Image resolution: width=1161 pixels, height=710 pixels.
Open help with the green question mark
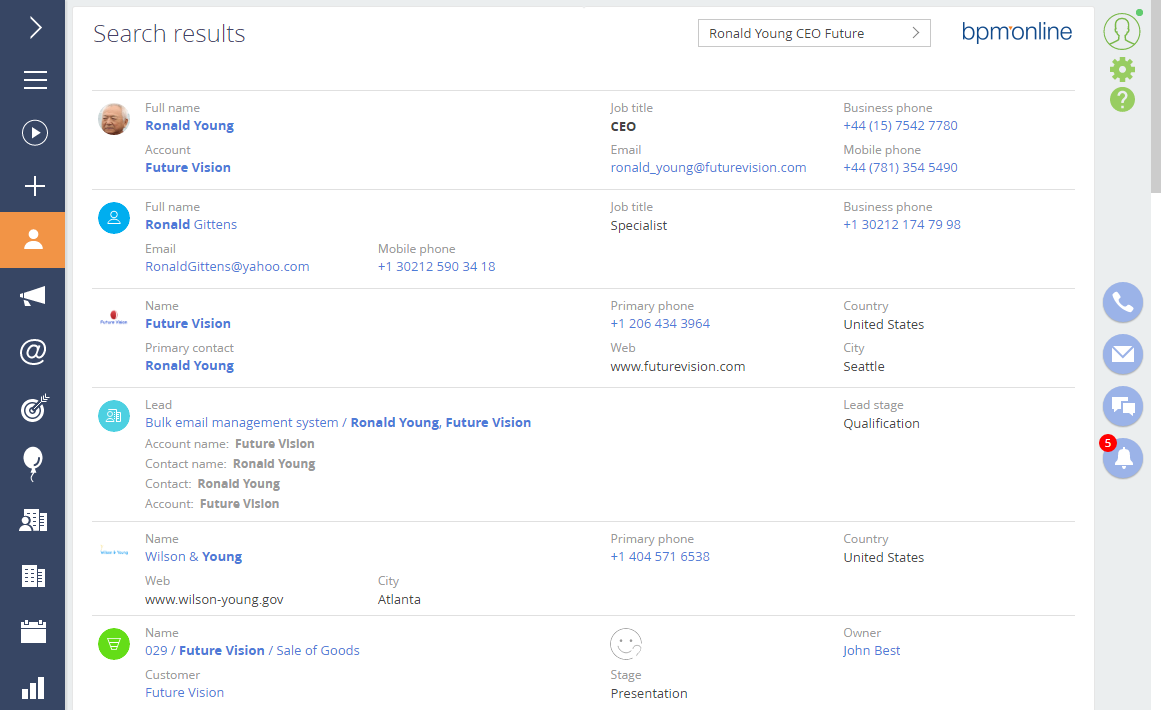(1122, 99)
